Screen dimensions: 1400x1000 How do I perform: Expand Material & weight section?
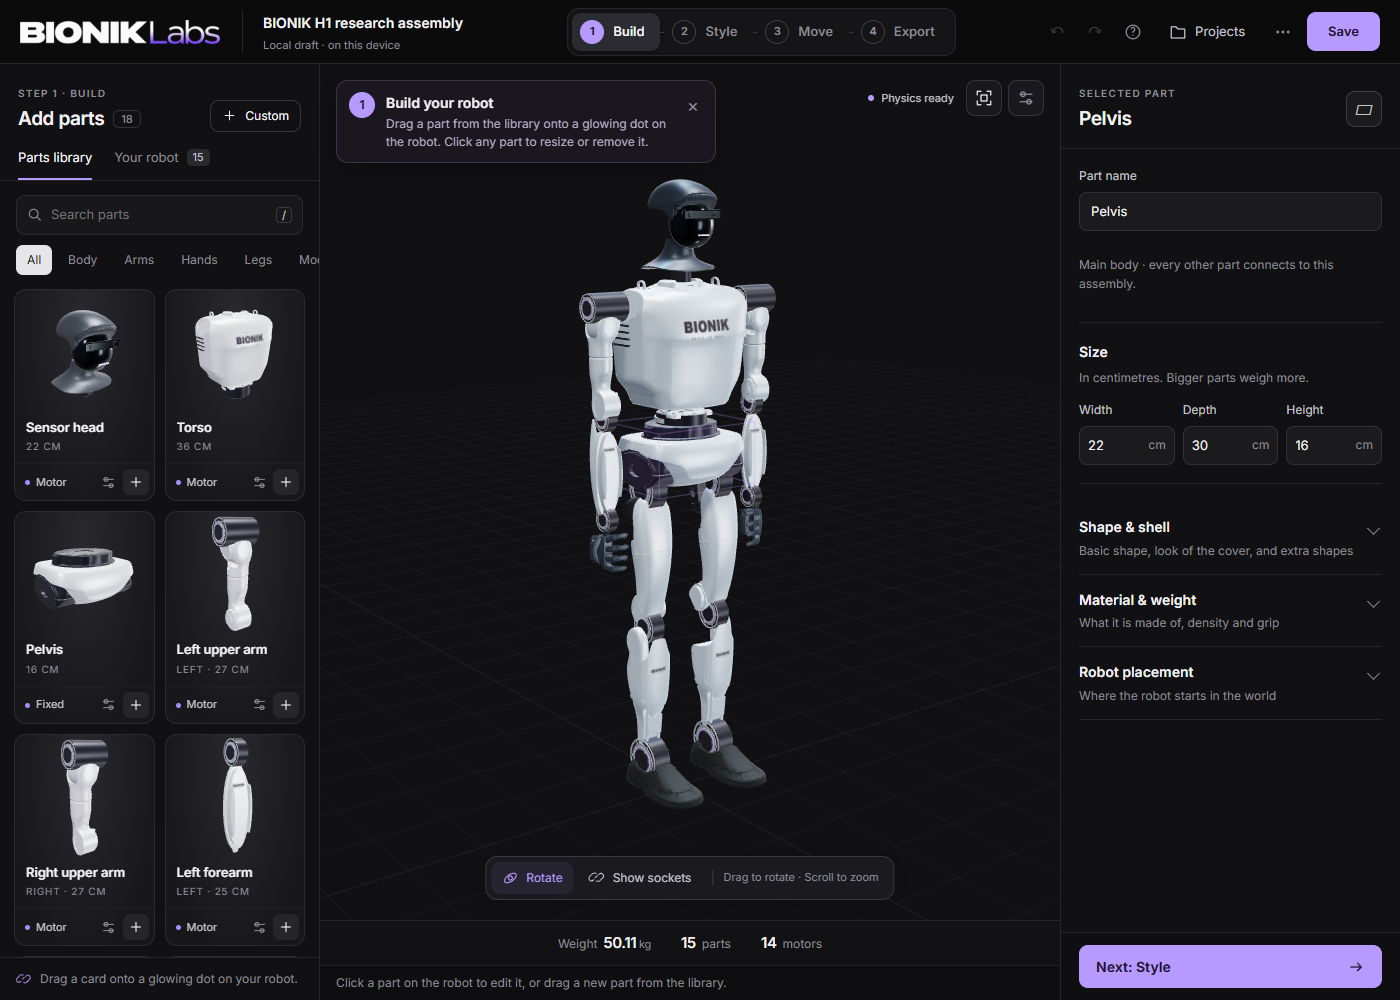point(1230,611)
